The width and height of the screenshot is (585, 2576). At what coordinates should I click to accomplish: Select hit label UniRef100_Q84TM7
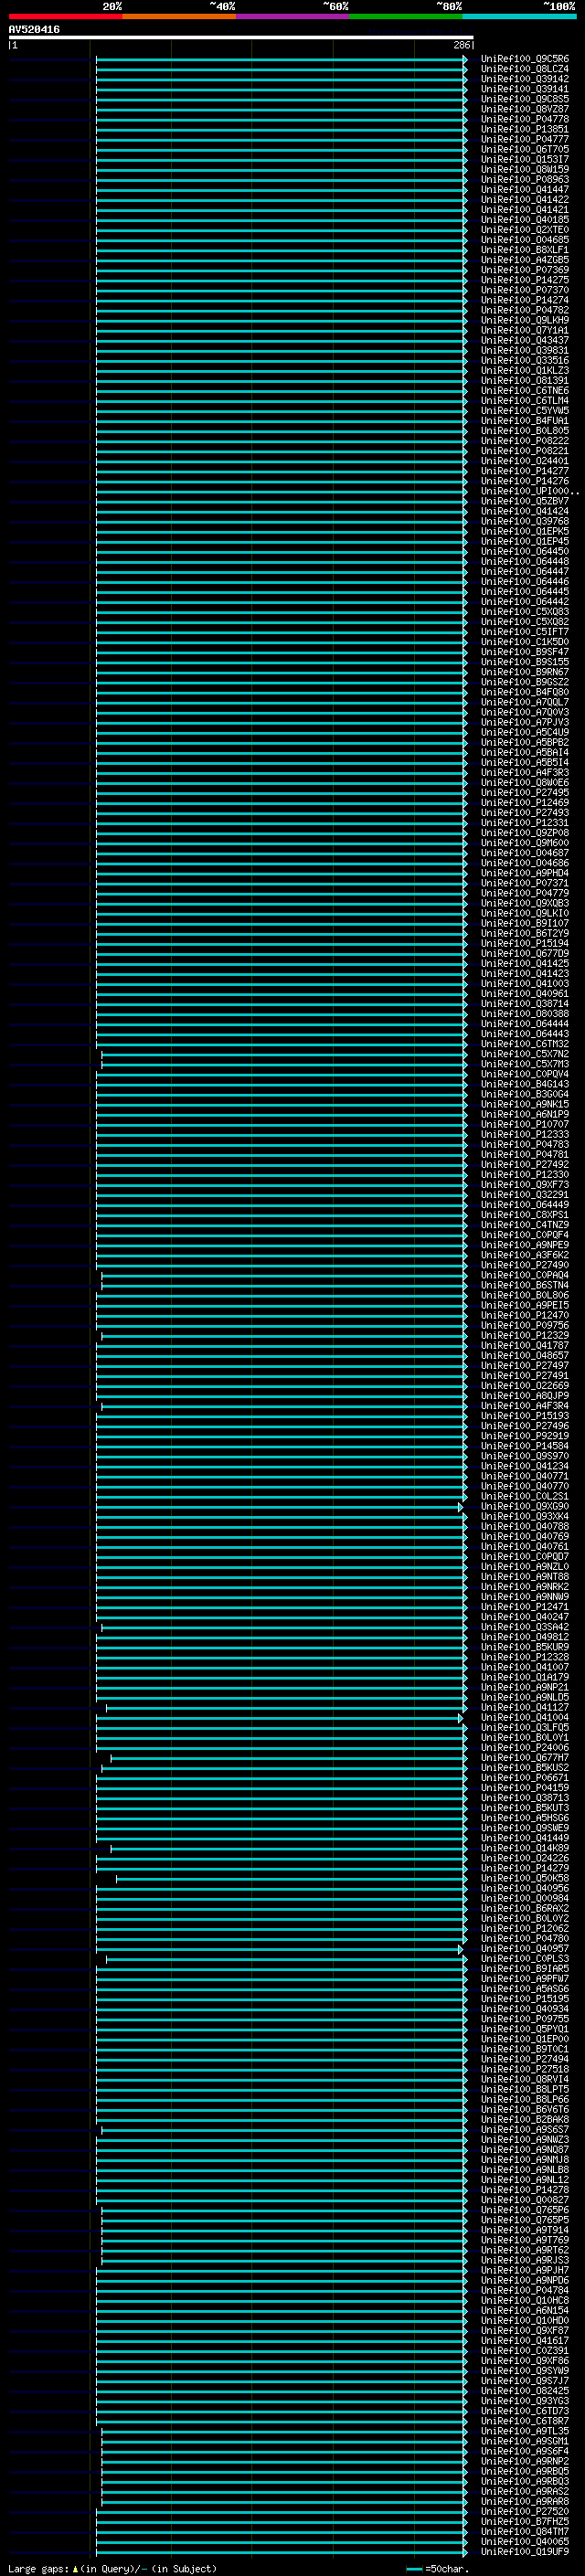click(x=524, y=2531)
